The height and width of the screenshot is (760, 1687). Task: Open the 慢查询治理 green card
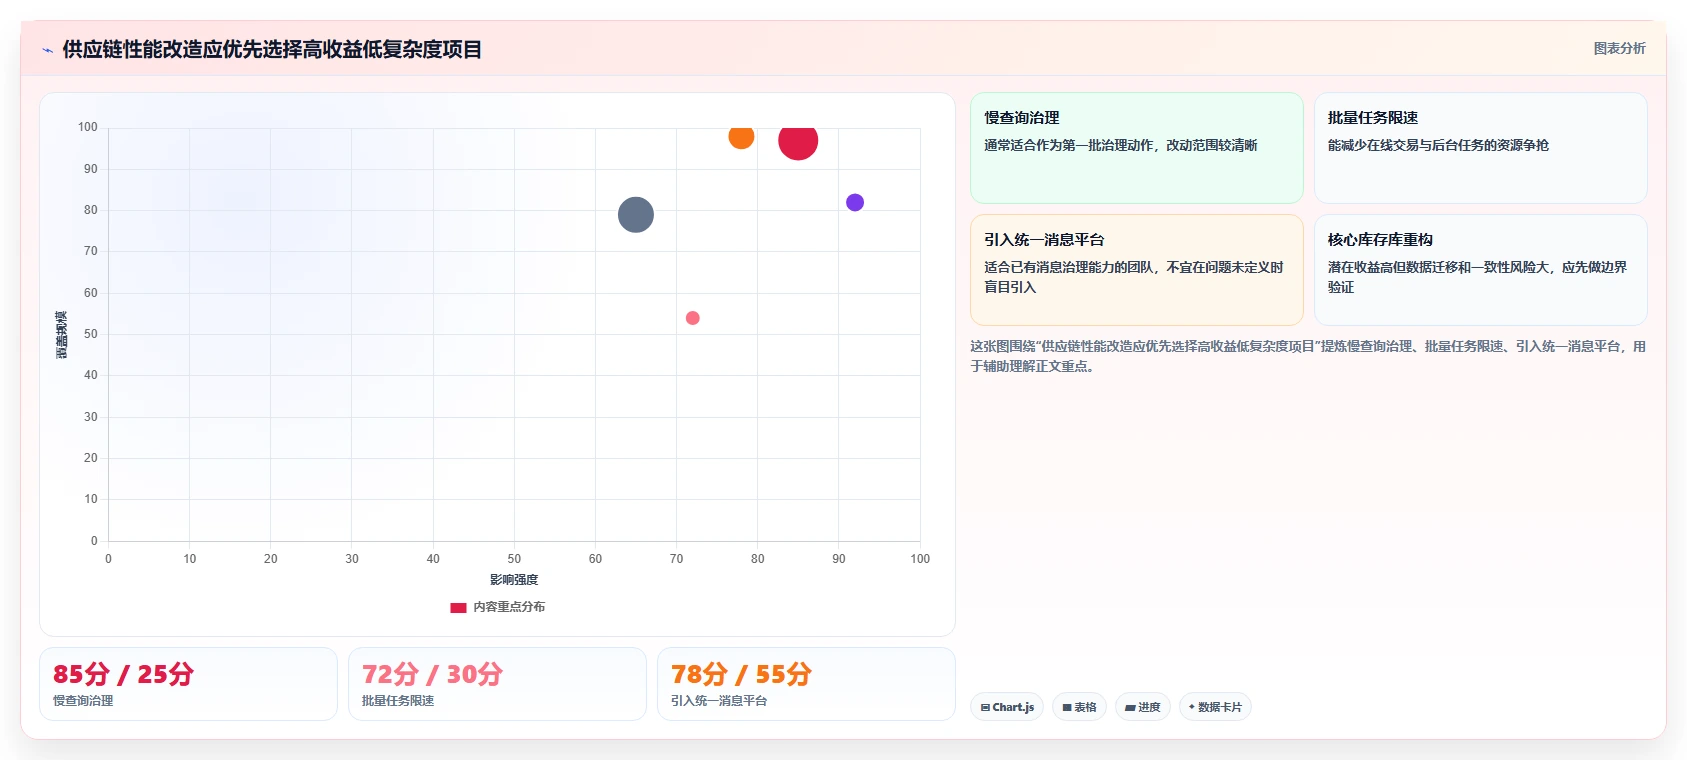[1137, 148]
